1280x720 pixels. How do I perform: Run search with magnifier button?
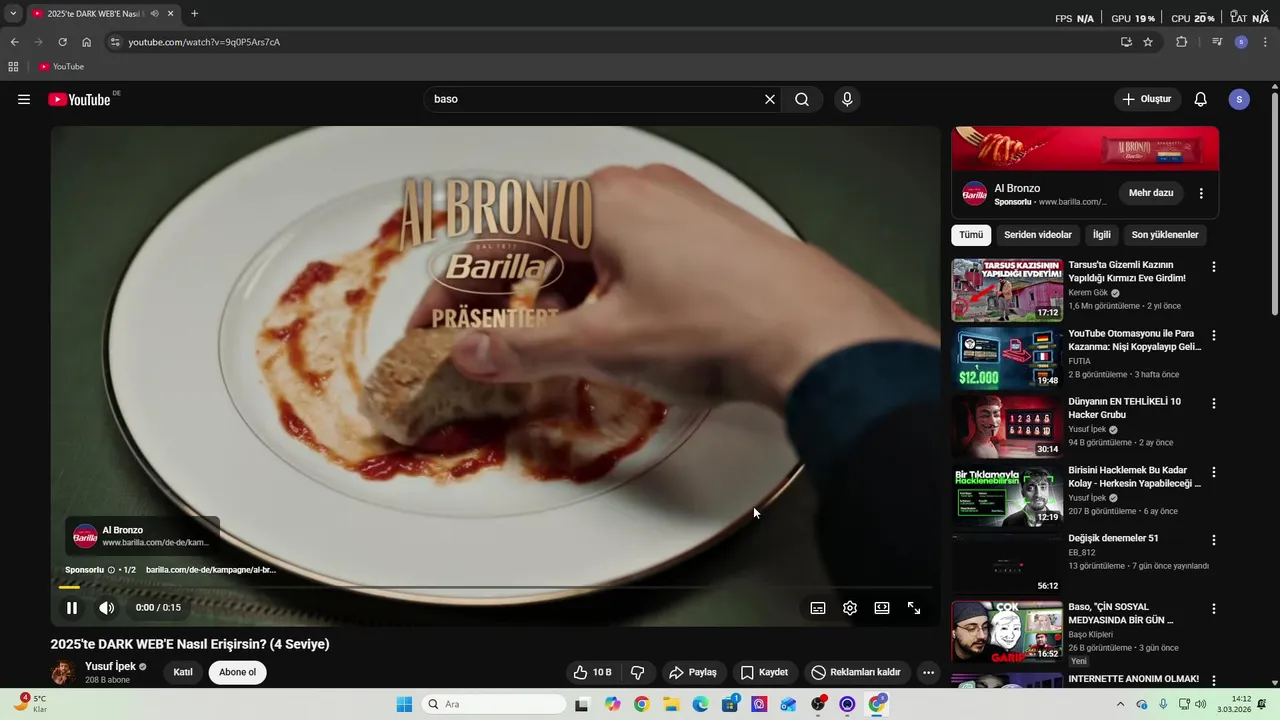point(802,99)
